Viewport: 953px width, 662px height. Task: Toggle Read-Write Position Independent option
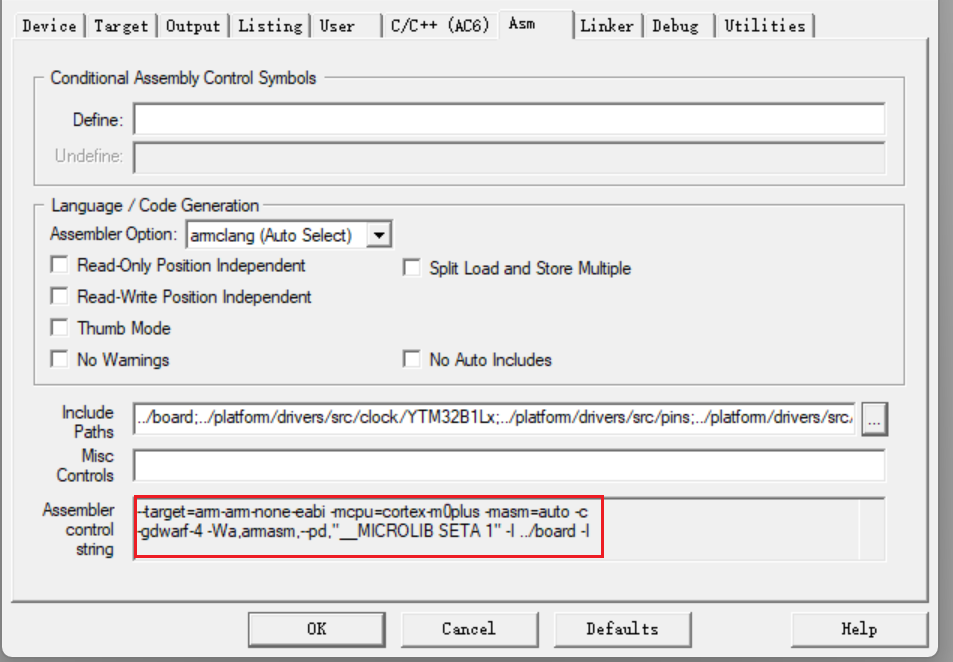(x=59, y=297)
